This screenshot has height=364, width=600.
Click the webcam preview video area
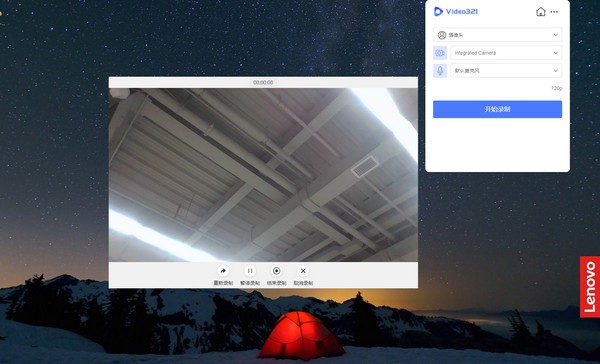click(x=263, y=175)
